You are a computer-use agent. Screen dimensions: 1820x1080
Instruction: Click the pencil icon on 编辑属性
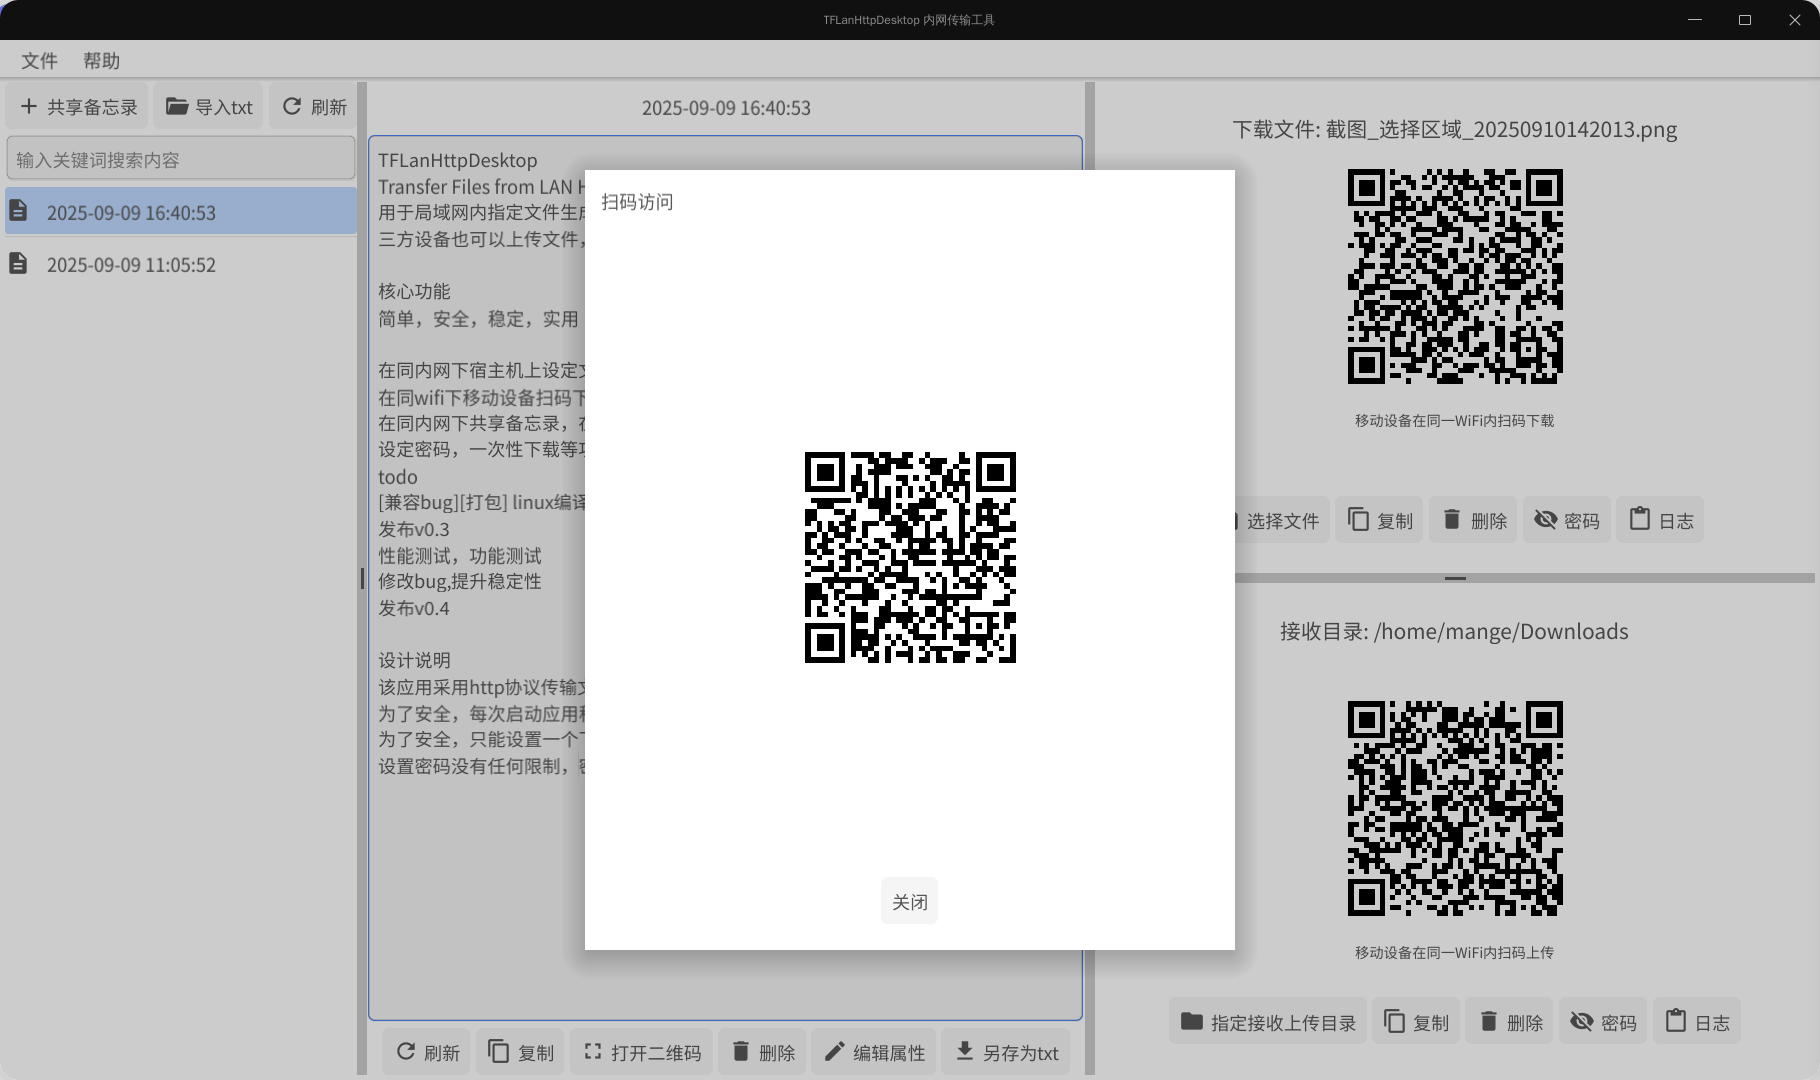point(835,1051)
